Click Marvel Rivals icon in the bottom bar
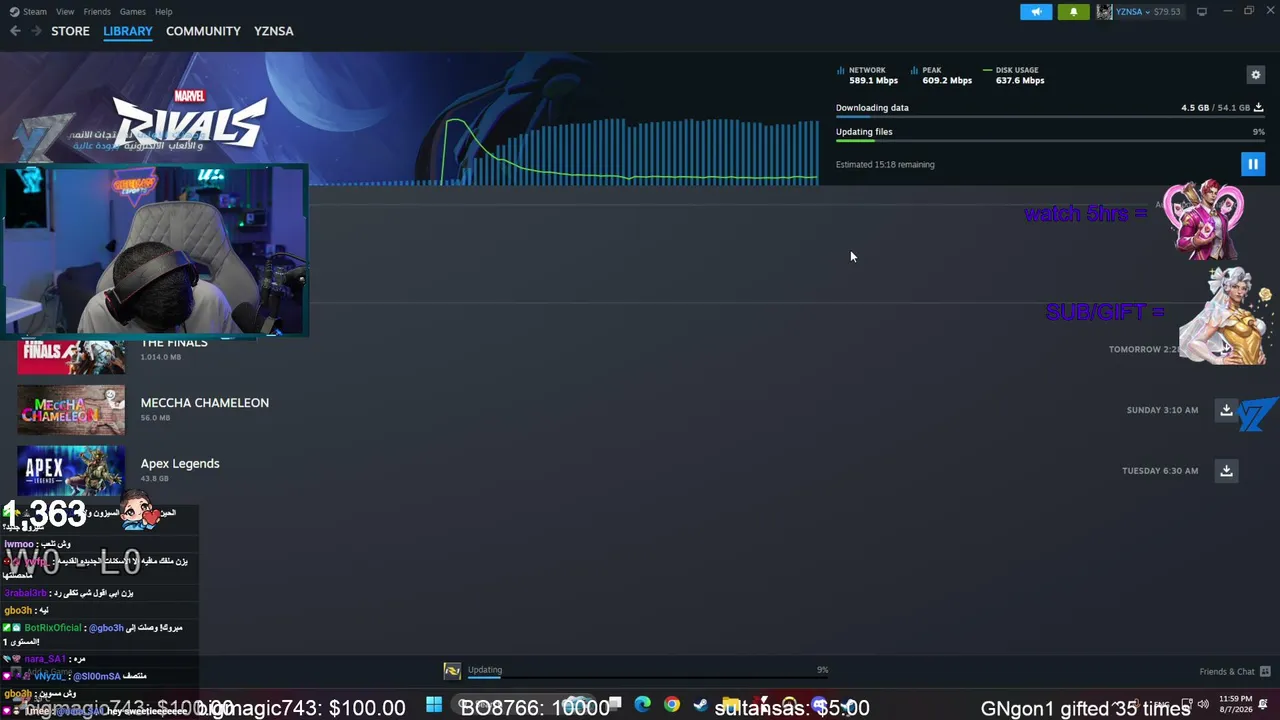Image resolution: width=1280 pixels, height=720 pixels. [x=452, y=671]
